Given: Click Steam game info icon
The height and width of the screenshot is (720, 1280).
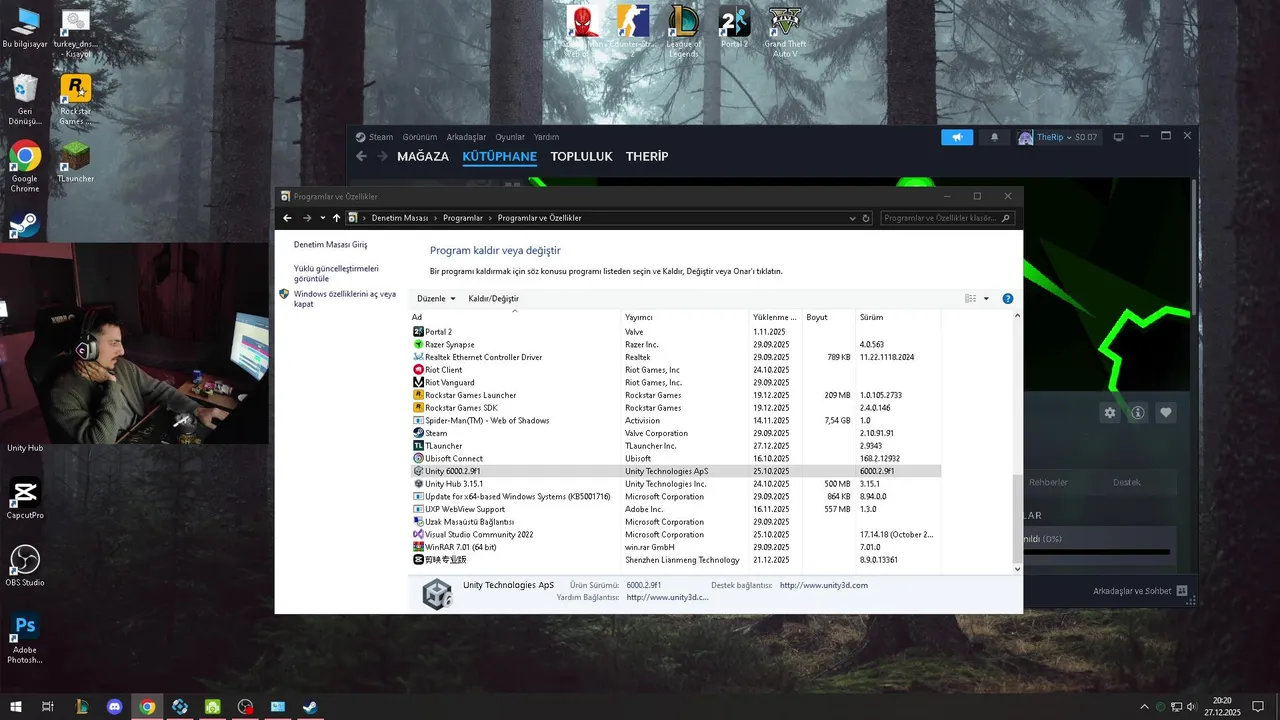Looking at the screenshot, I should 1138,412.
